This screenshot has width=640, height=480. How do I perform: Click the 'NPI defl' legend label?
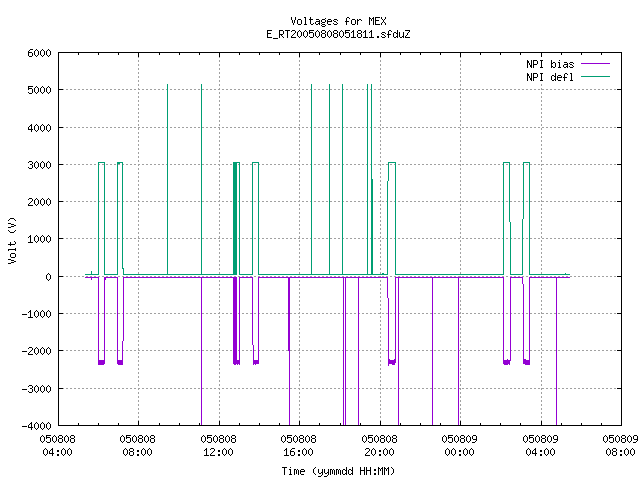[x=550, y=77]
